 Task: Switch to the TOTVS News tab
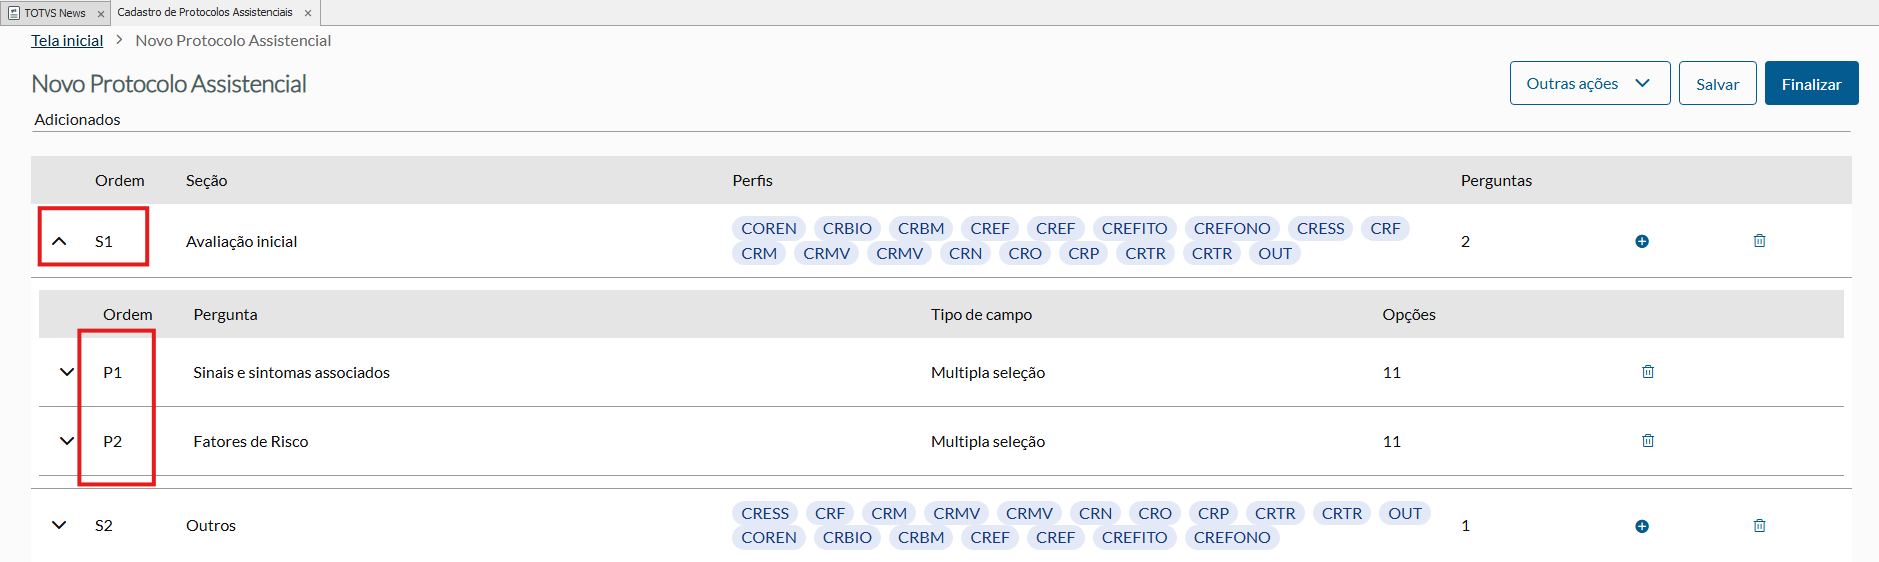tap(54, 13)
